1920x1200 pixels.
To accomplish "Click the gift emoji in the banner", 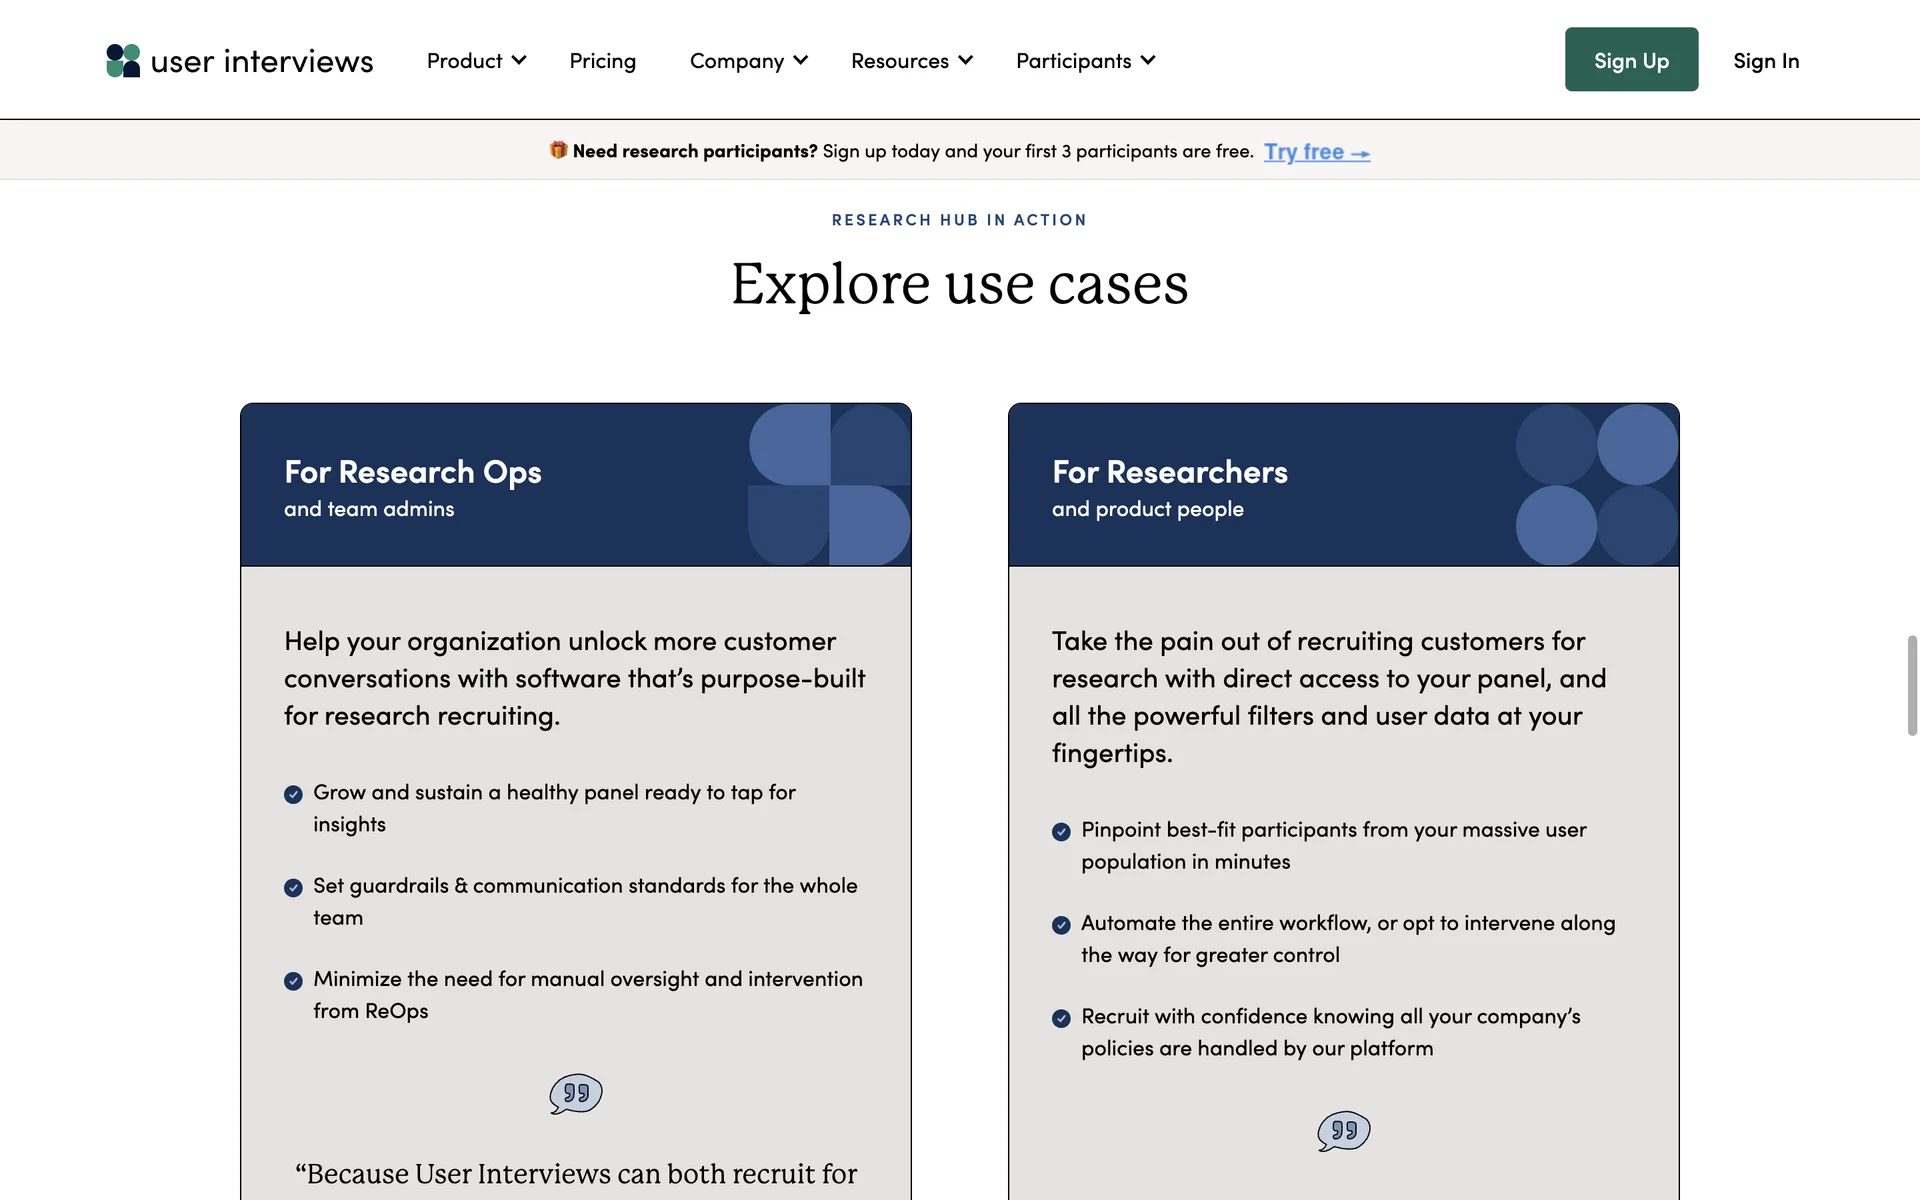I will [558, 150].
